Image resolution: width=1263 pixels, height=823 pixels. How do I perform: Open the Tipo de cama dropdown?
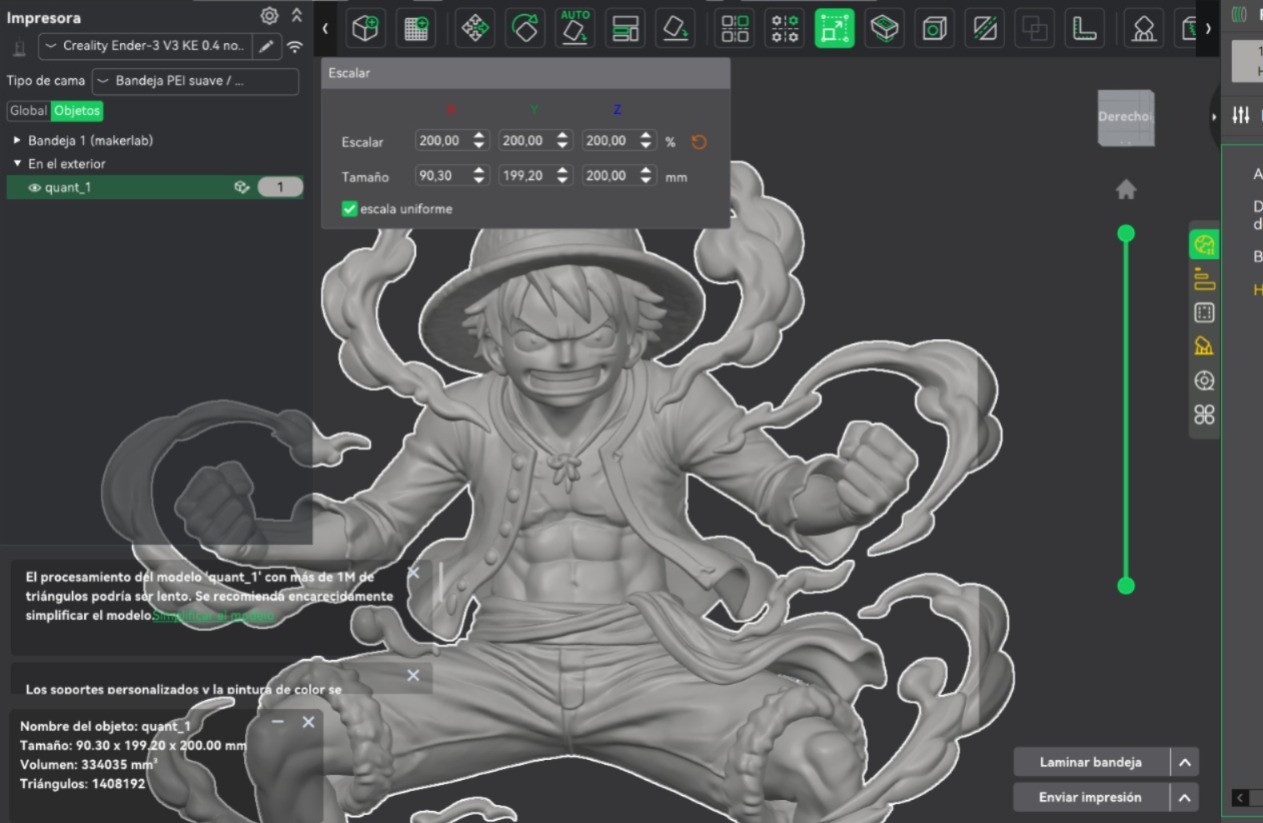[195, 81]
